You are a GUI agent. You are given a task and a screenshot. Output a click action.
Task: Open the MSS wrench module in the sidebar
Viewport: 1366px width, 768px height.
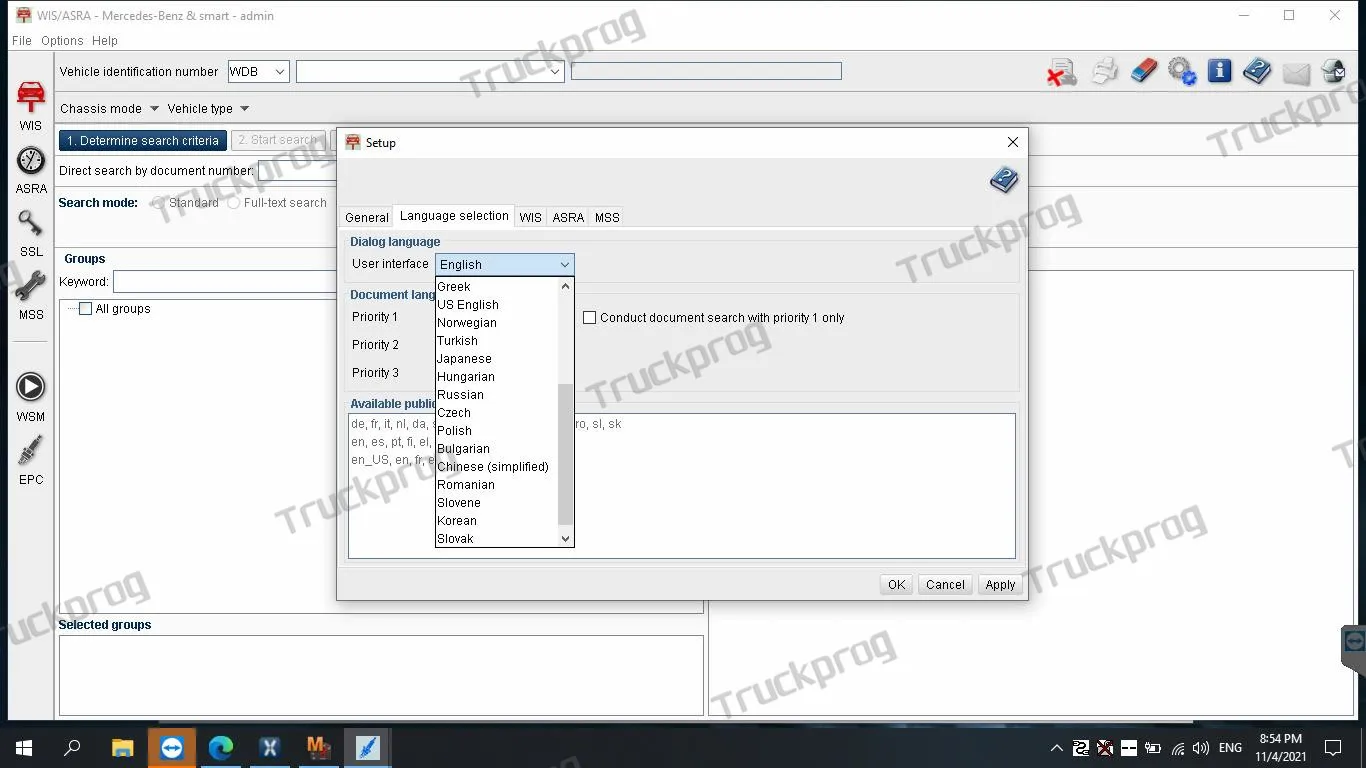[x=31, y=296]
